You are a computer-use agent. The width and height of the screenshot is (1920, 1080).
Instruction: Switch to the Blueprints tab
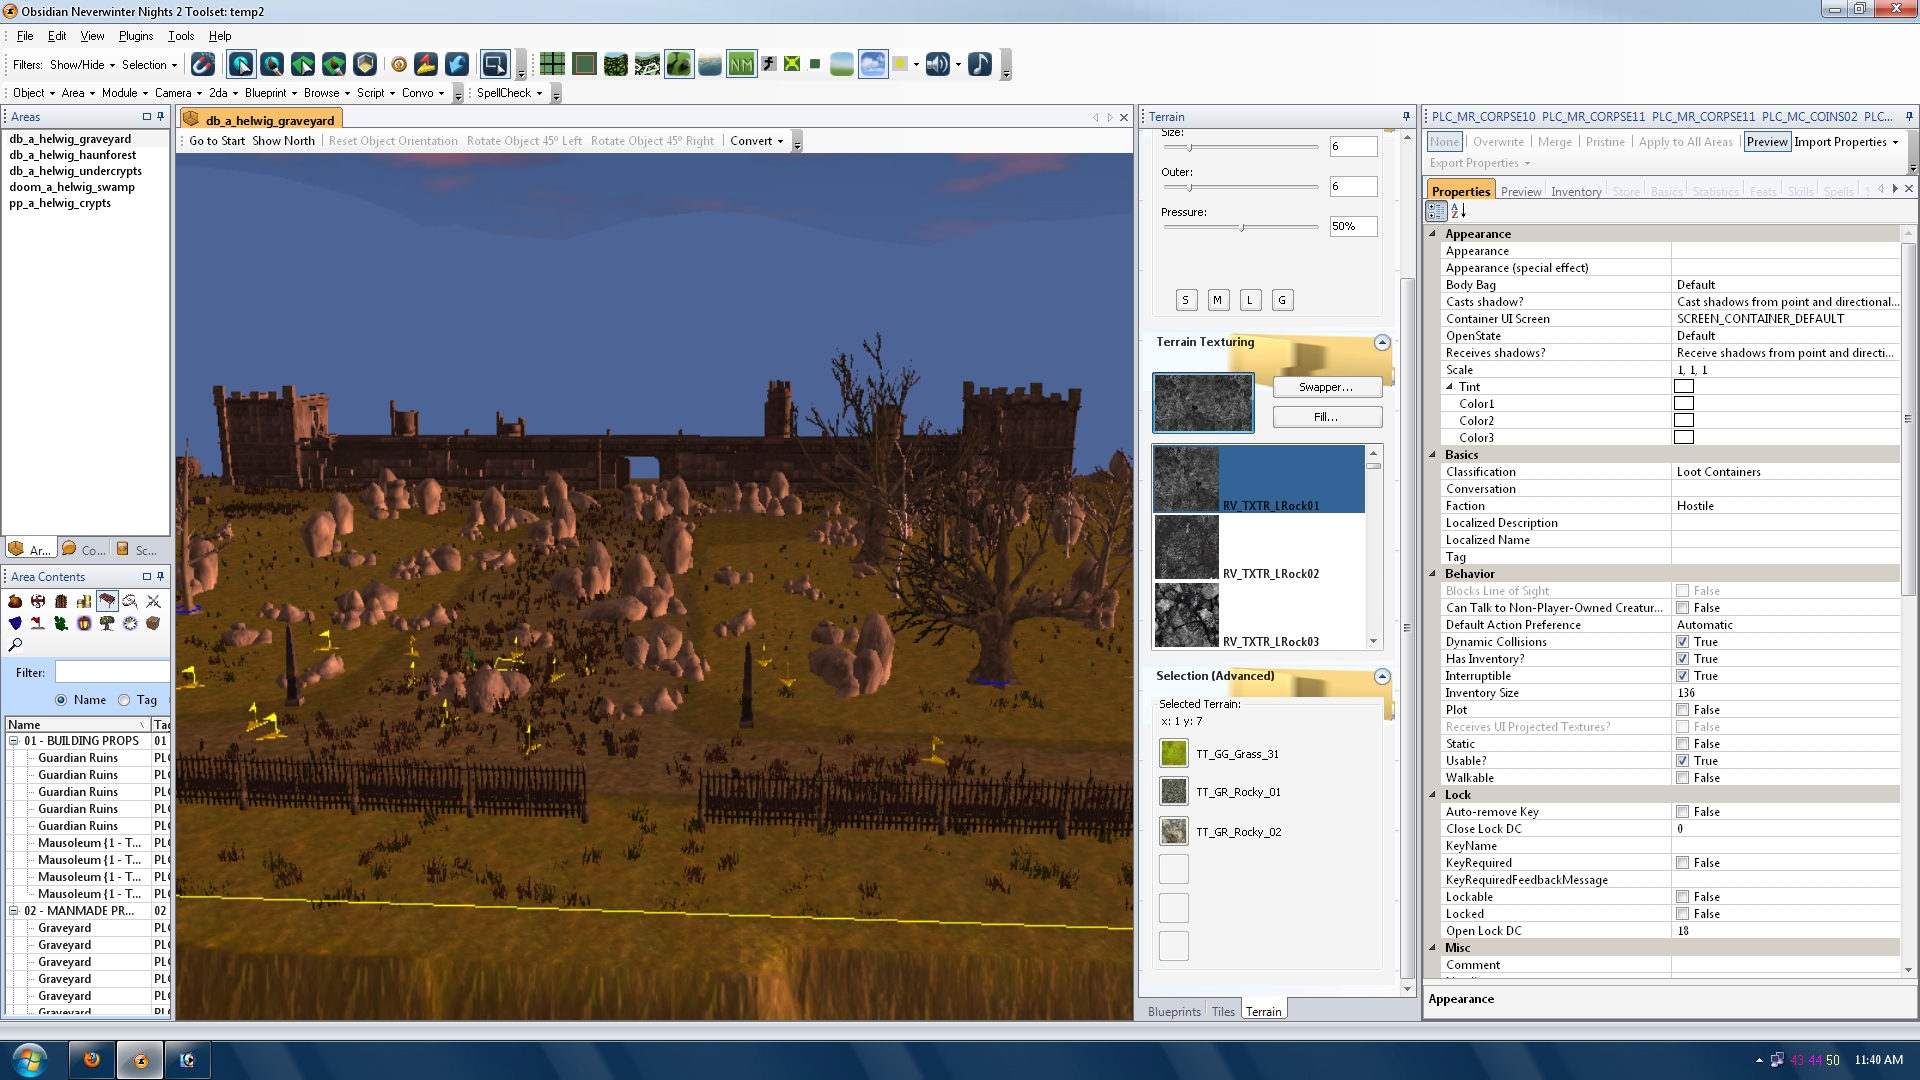[1173, 1012]
